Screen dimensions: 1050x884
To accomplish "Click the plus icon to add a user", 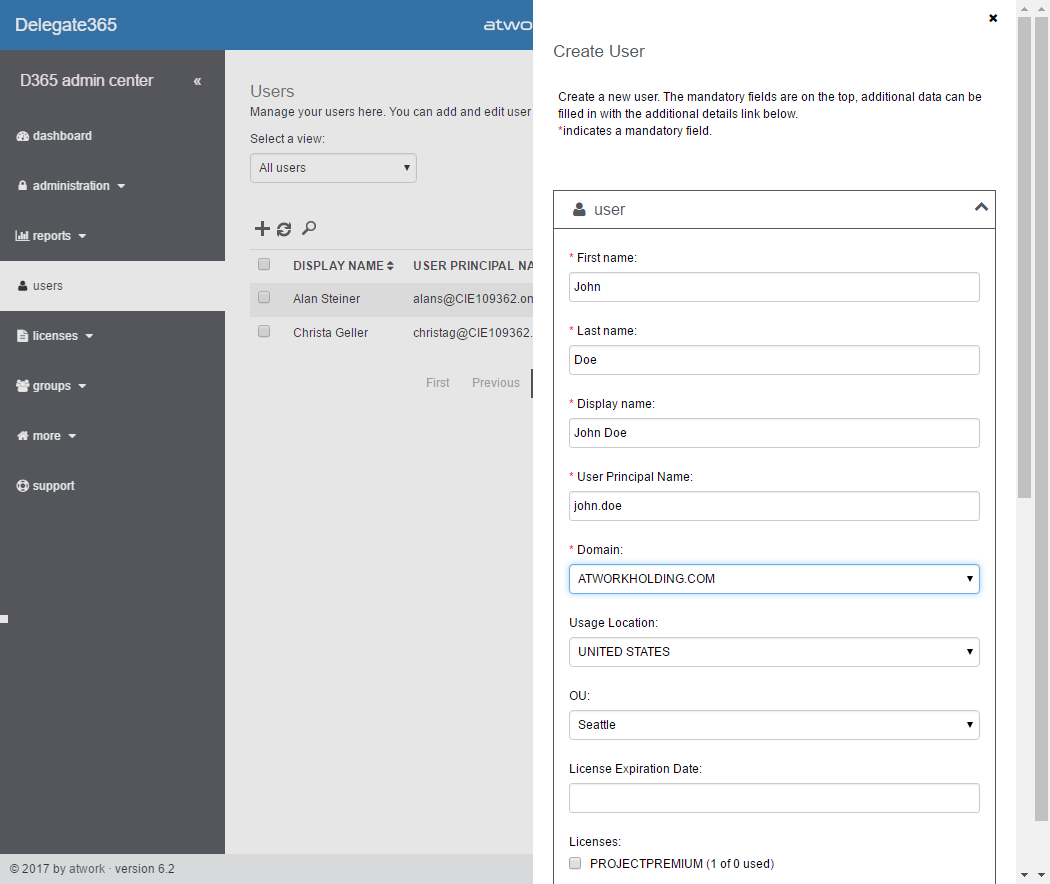I will [262, 229].
